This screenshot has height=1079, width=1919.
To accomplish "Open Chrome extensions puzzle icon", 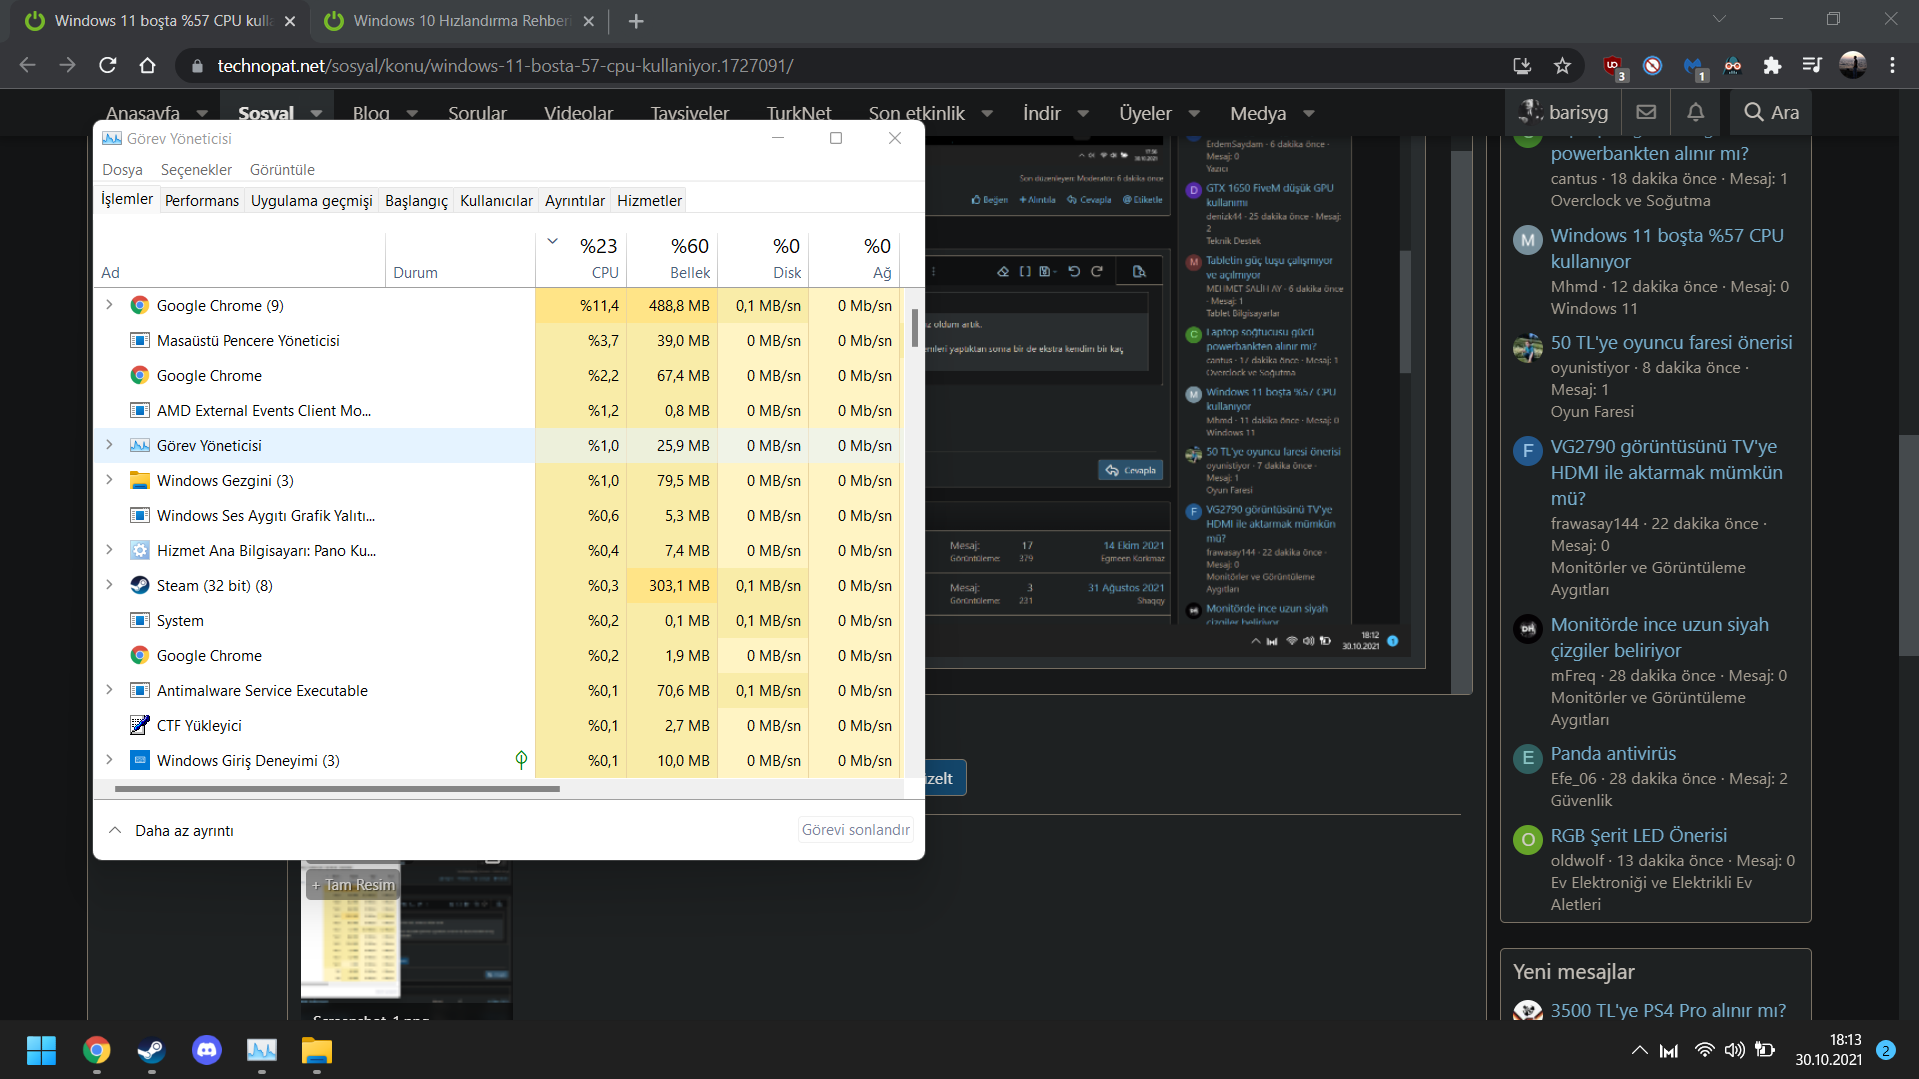I will 1772,66.
